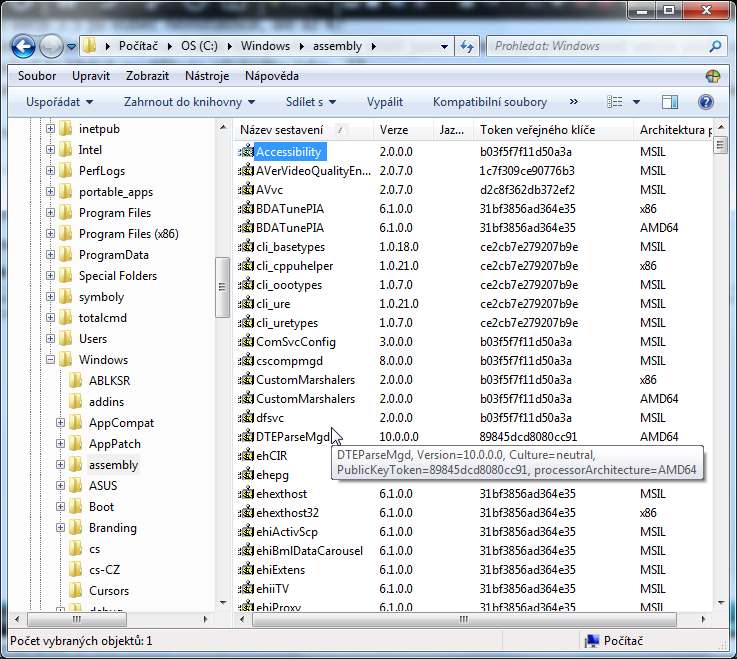Open the Zobrazit menu
Image resolution: width=737 pixels, height=659 pixels.
[147, 76]
